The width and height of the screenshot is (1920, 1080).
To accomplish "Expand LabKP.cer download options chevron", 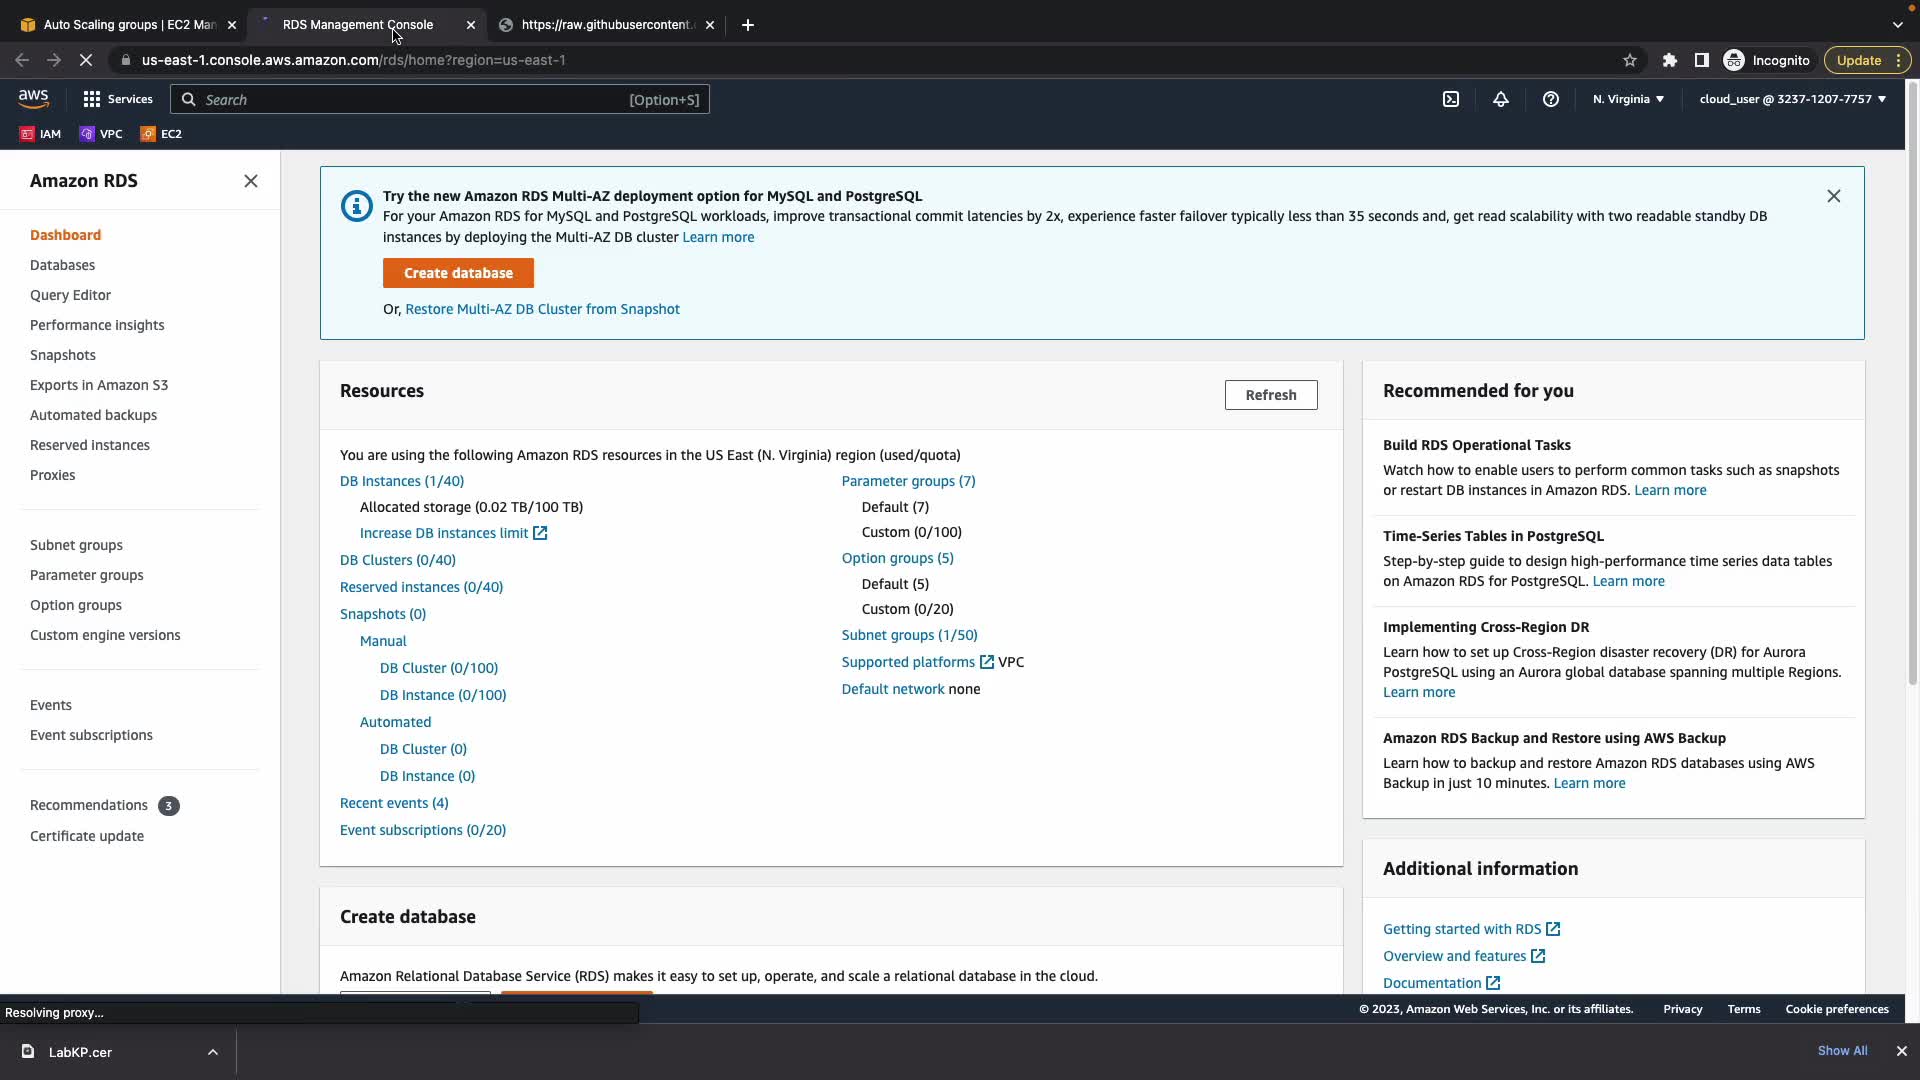I will click(x=213, y=1052).
